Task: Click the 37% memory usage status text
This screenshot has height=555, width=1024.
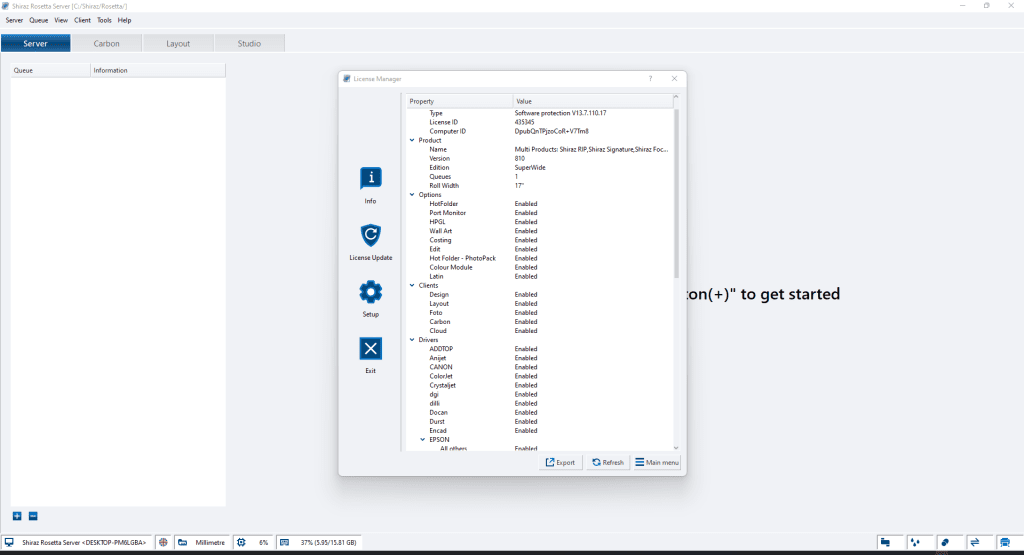Action: coord(328,543)
